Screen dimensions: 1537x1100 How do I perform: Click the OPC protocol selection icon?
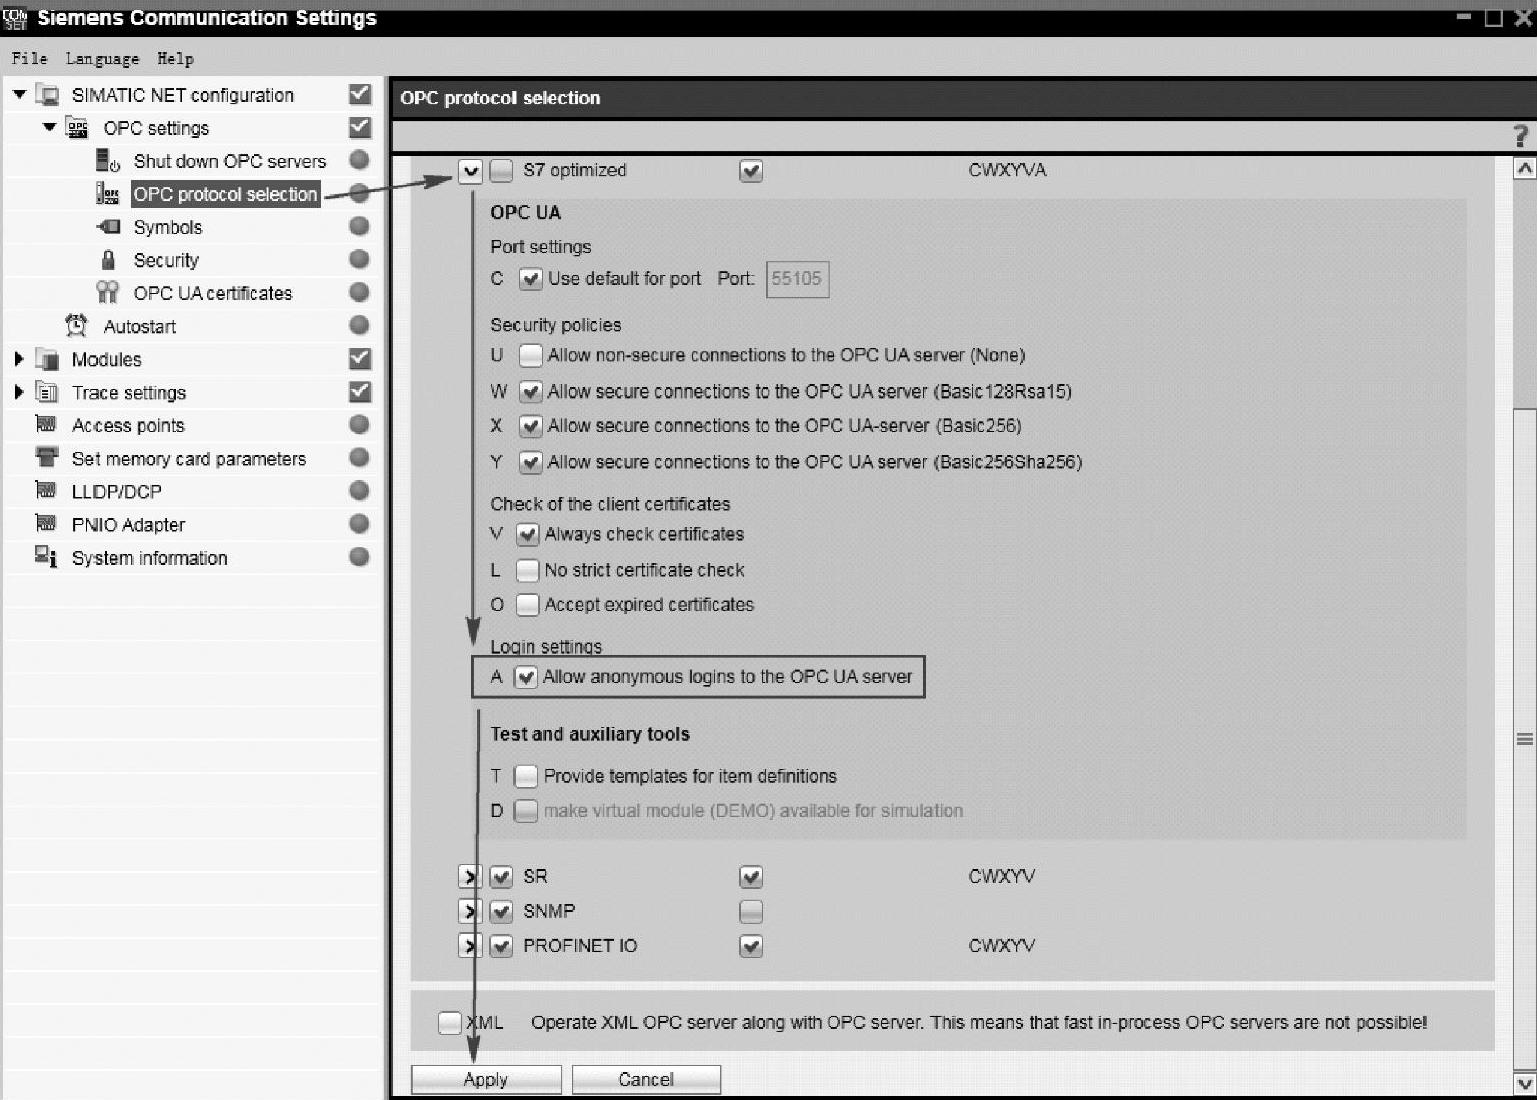point(107,194)
